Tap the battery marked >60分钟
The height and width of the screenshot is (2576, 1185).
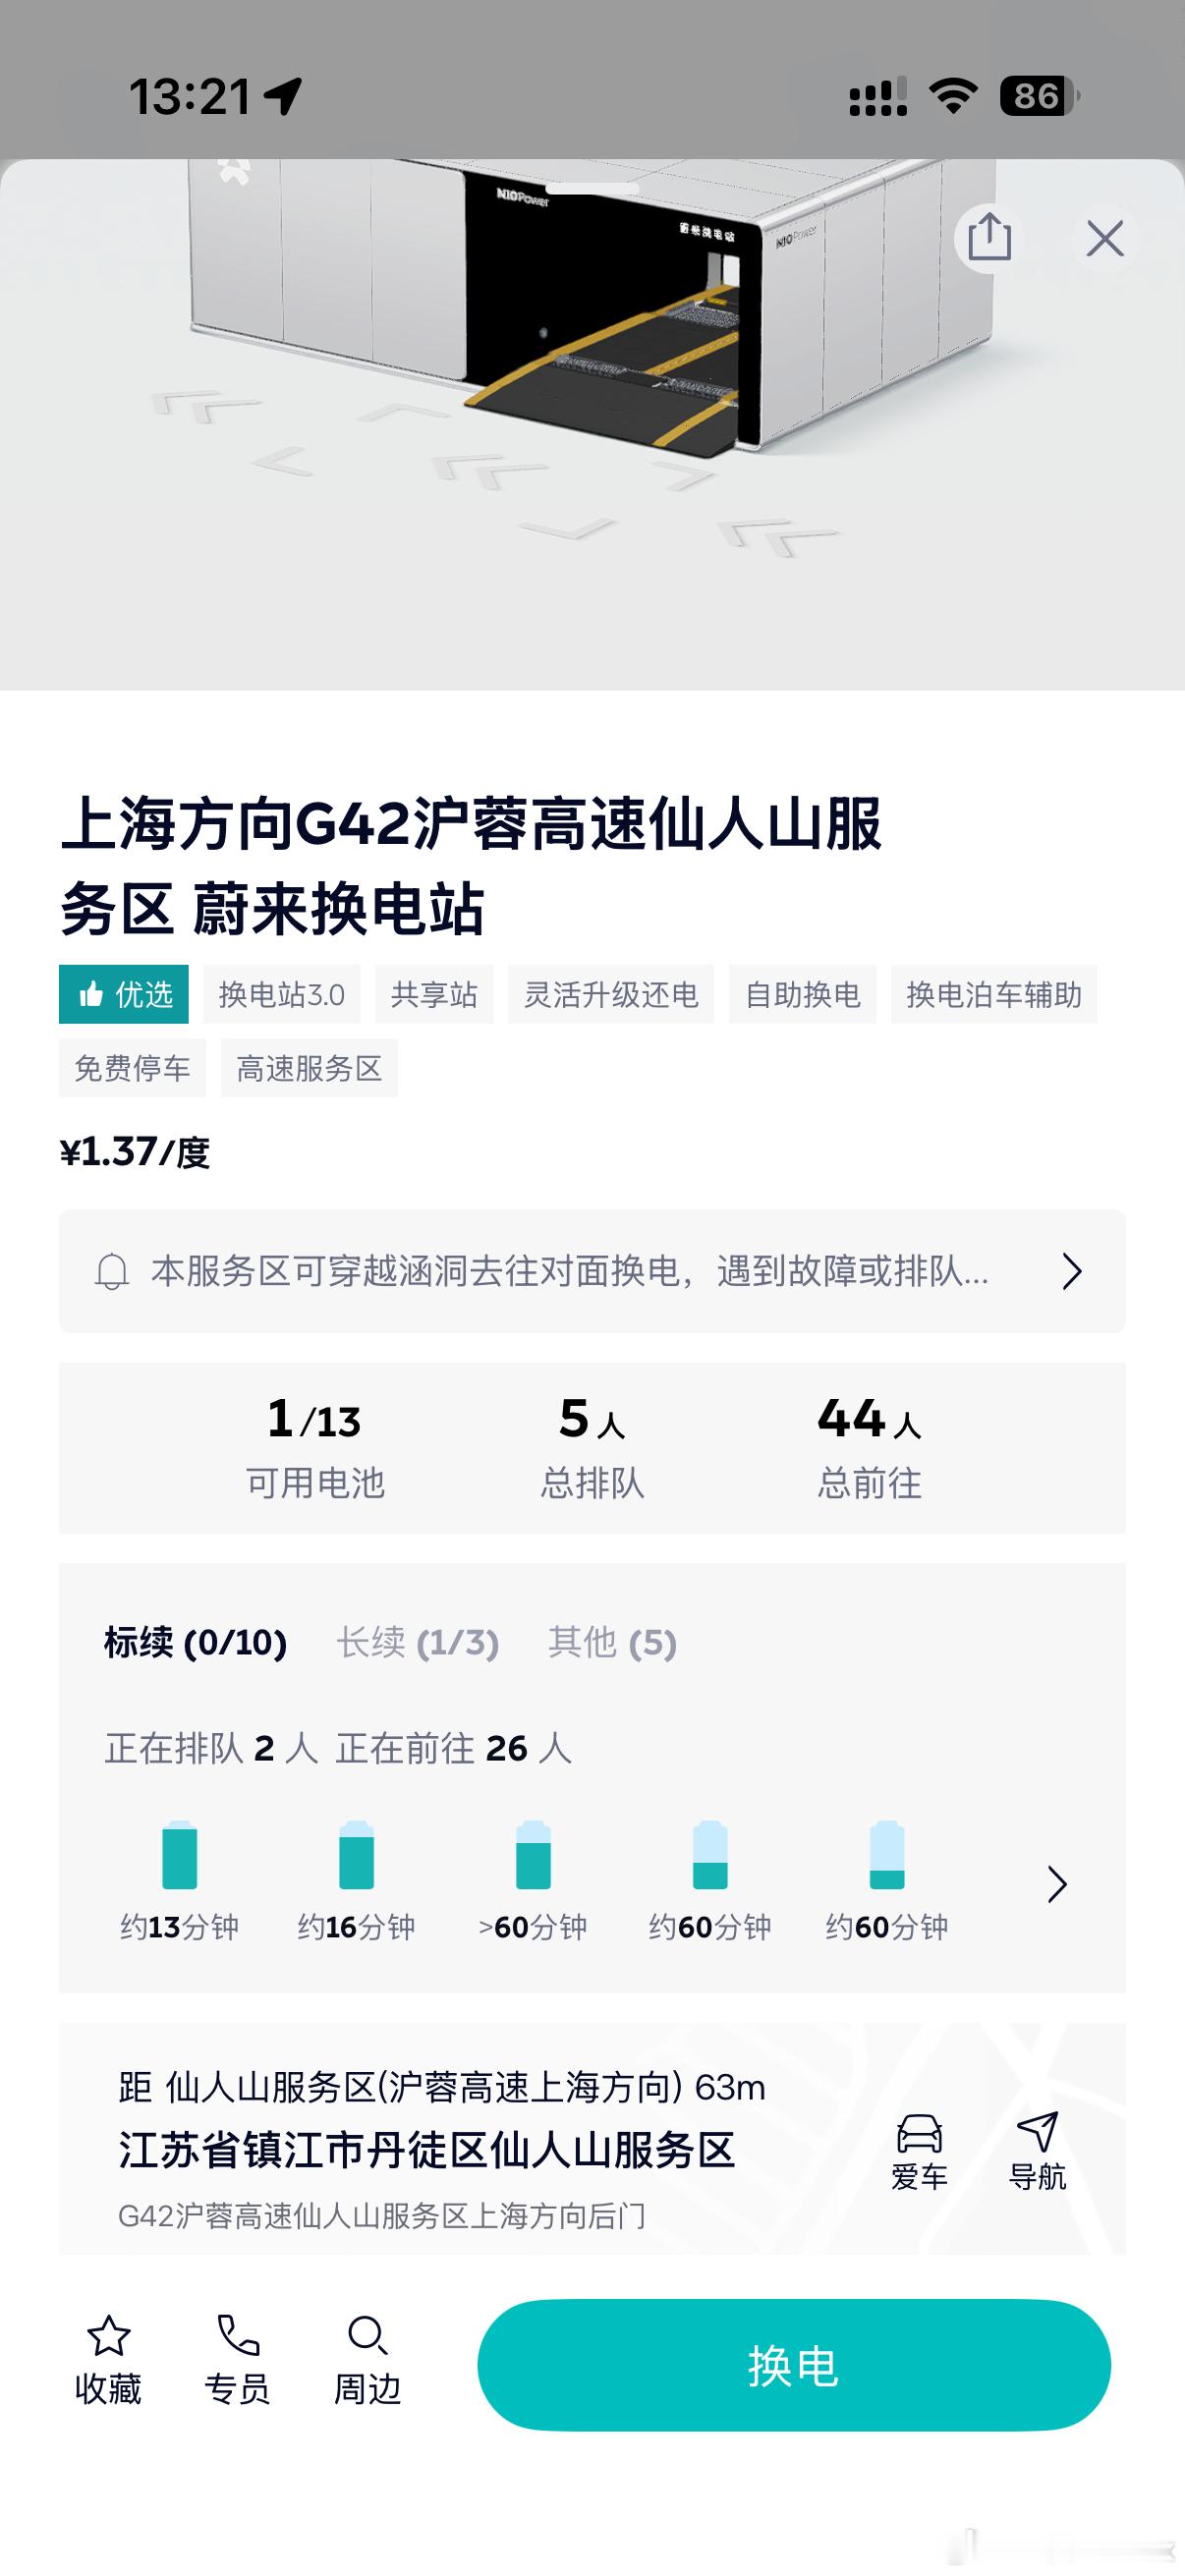click(x=533, y=1855)
